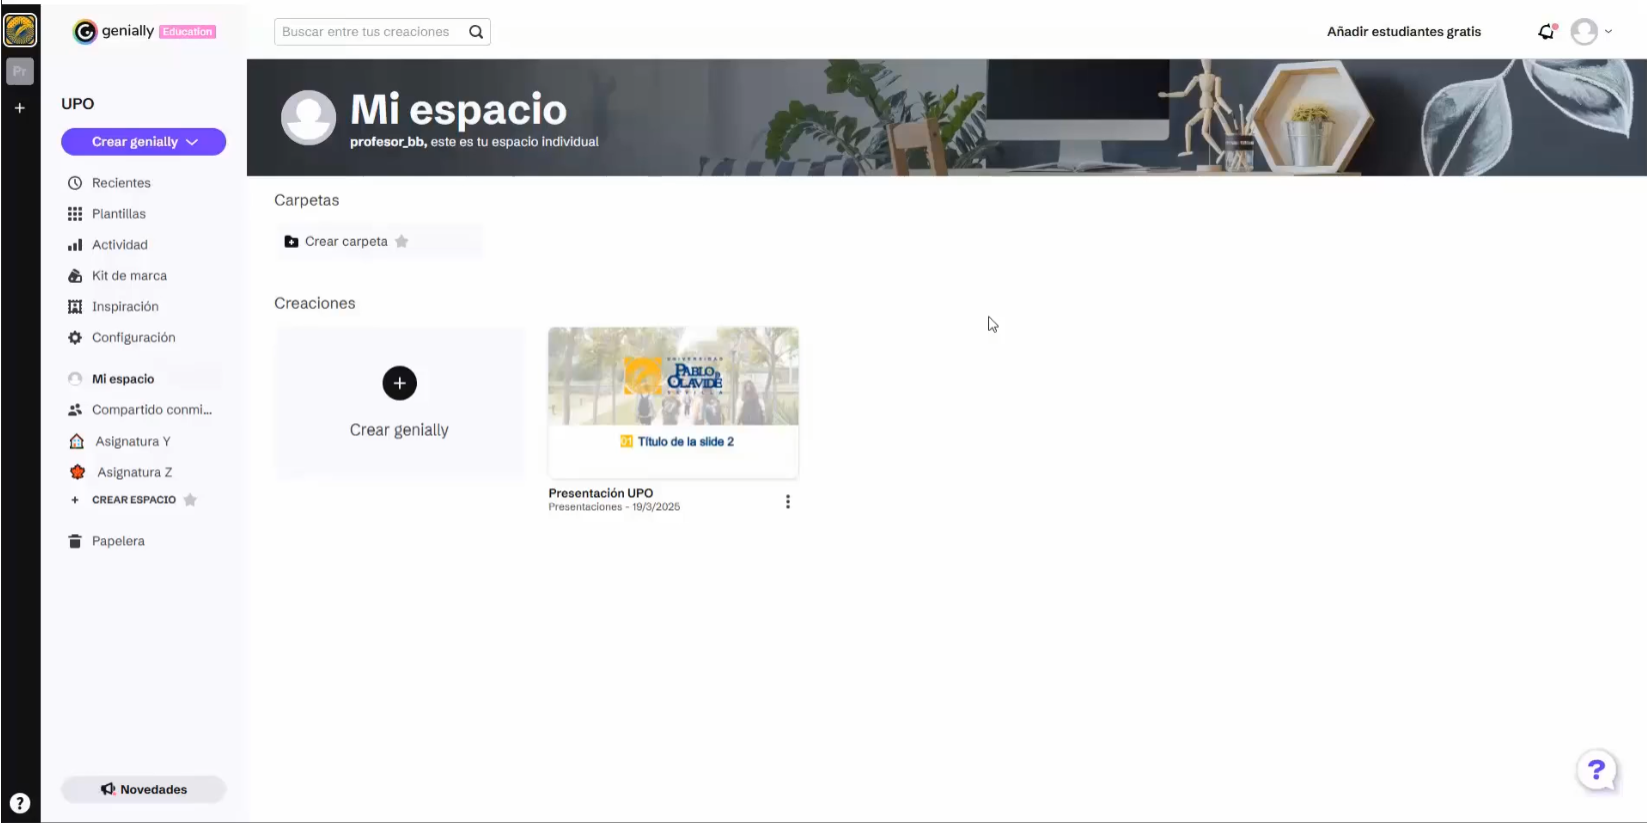Click the add workspace plus in left rail

pos(19,108)
